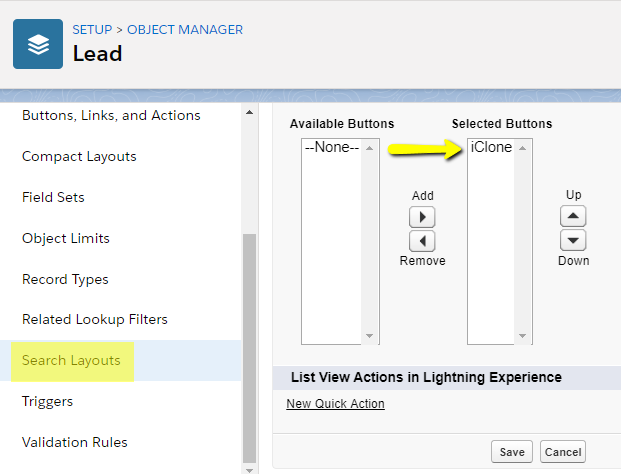Viewport: 621px width, 474px height.
Task: Open OBJECT MANAGER breadcrumb link
Action: pos(185,30)
